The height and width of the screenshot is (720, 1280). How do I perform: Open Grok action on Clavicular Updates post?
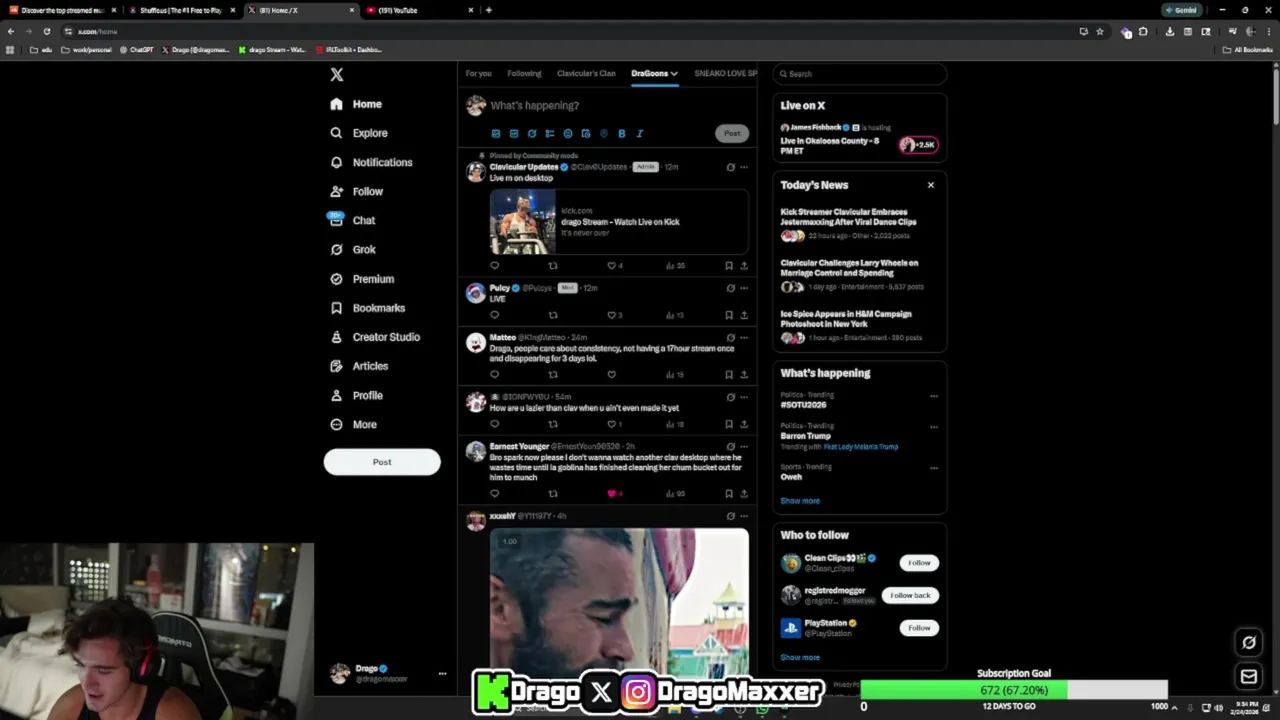click(x=730, y=167)
